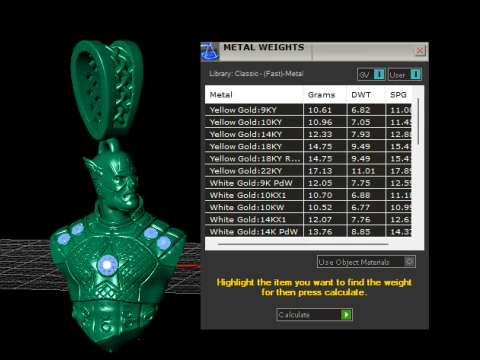480x360 pixels.
Task: Select the Yellow Gold:9KY row
Action: coord(308,110)
